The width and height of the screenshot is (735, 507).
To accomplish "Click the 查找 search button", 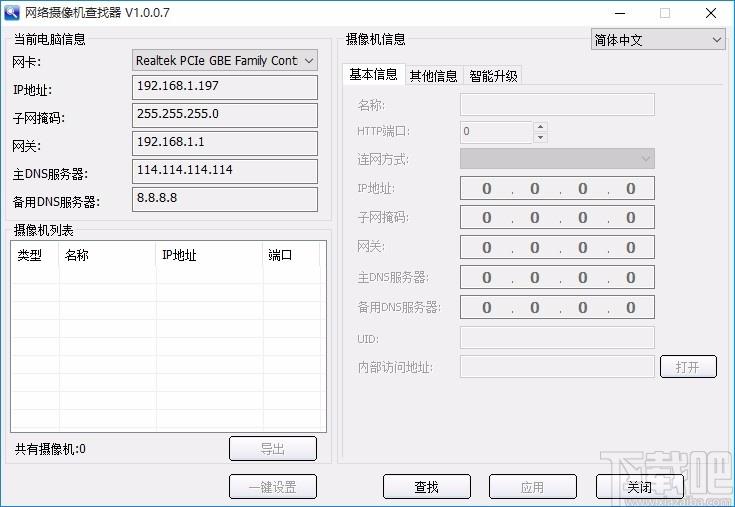I will pyautogui.click(x=427, y=487).
